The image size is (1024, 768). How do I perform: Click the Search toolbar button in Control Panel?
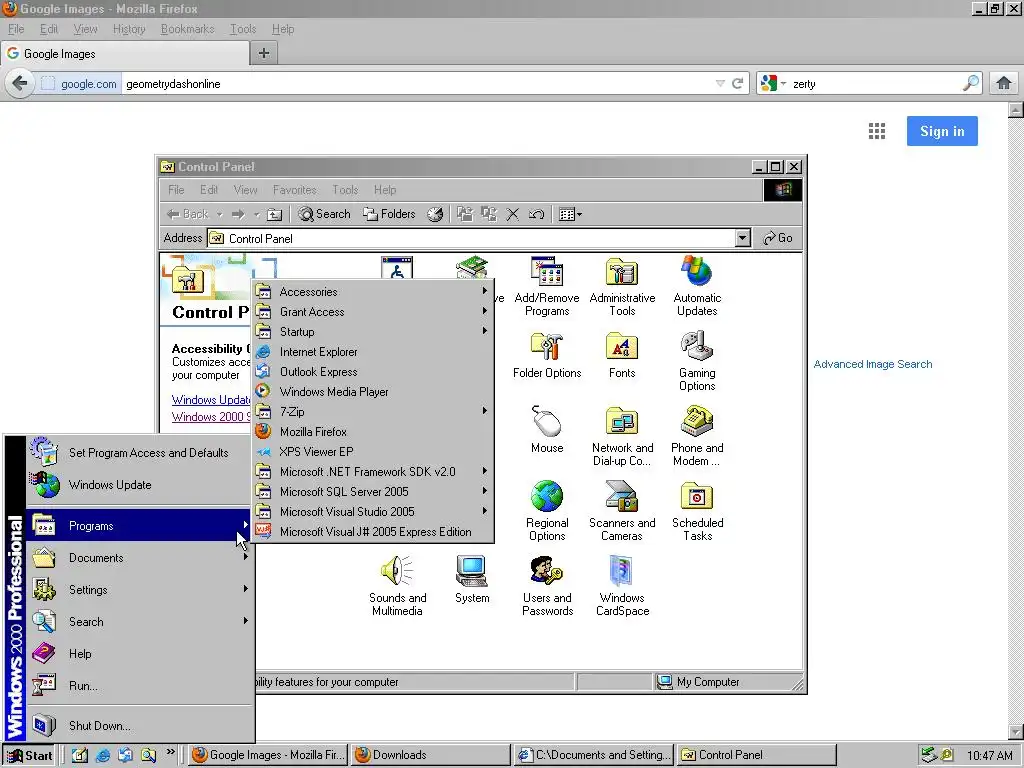coord(325,214)
